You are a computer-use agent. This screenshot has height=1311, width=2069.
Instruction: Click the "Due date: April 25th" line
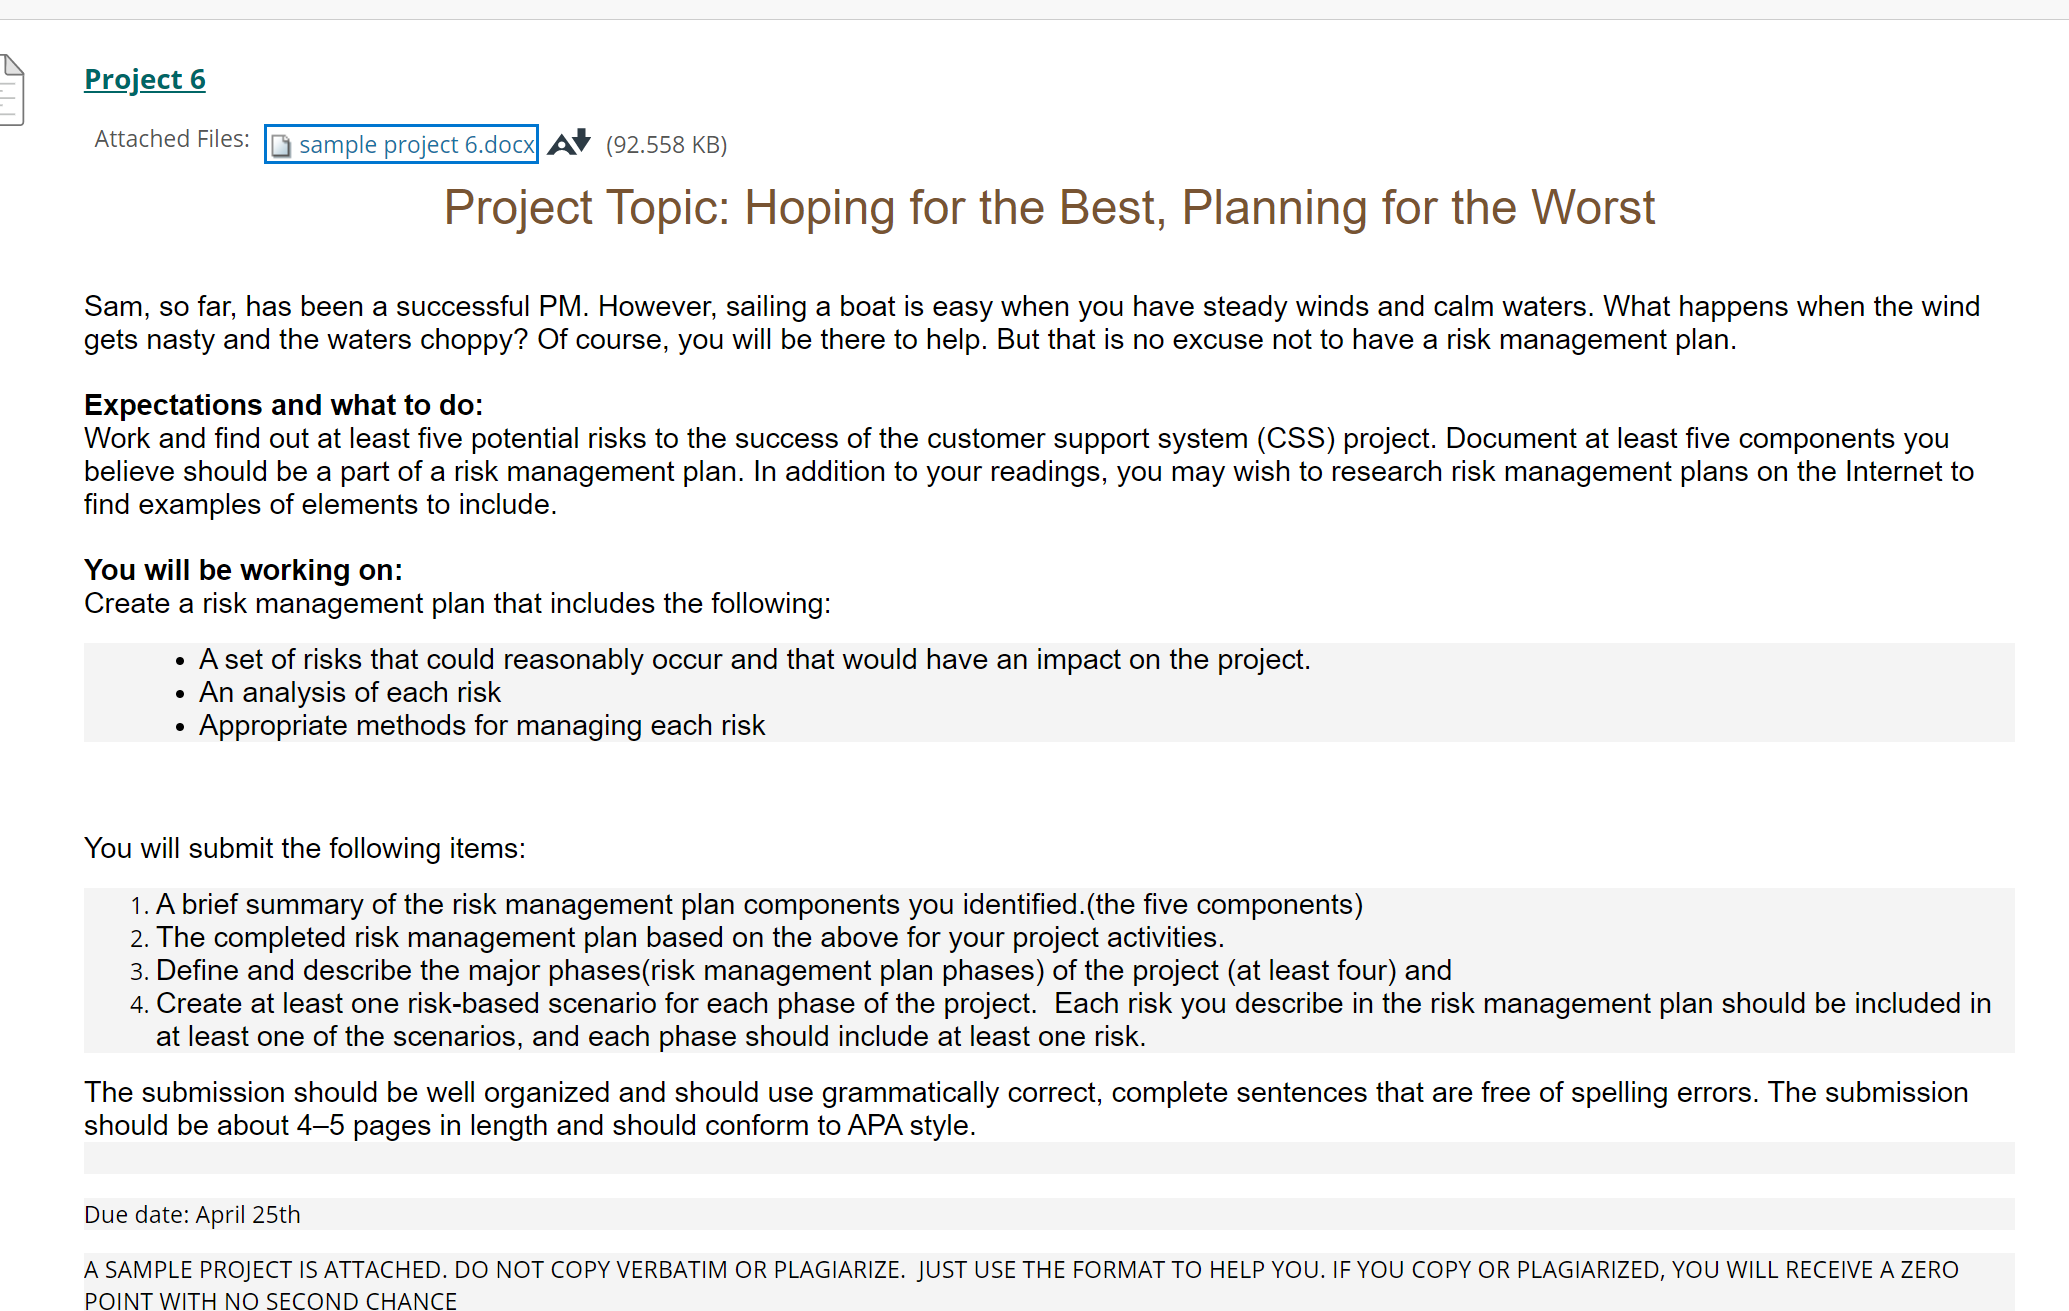coord(192,1214)
